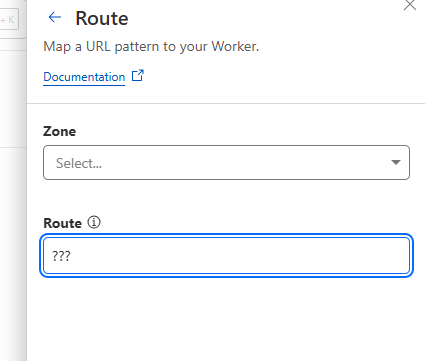Click the Zone field label
425x361 pixels.
coord(59,131)
